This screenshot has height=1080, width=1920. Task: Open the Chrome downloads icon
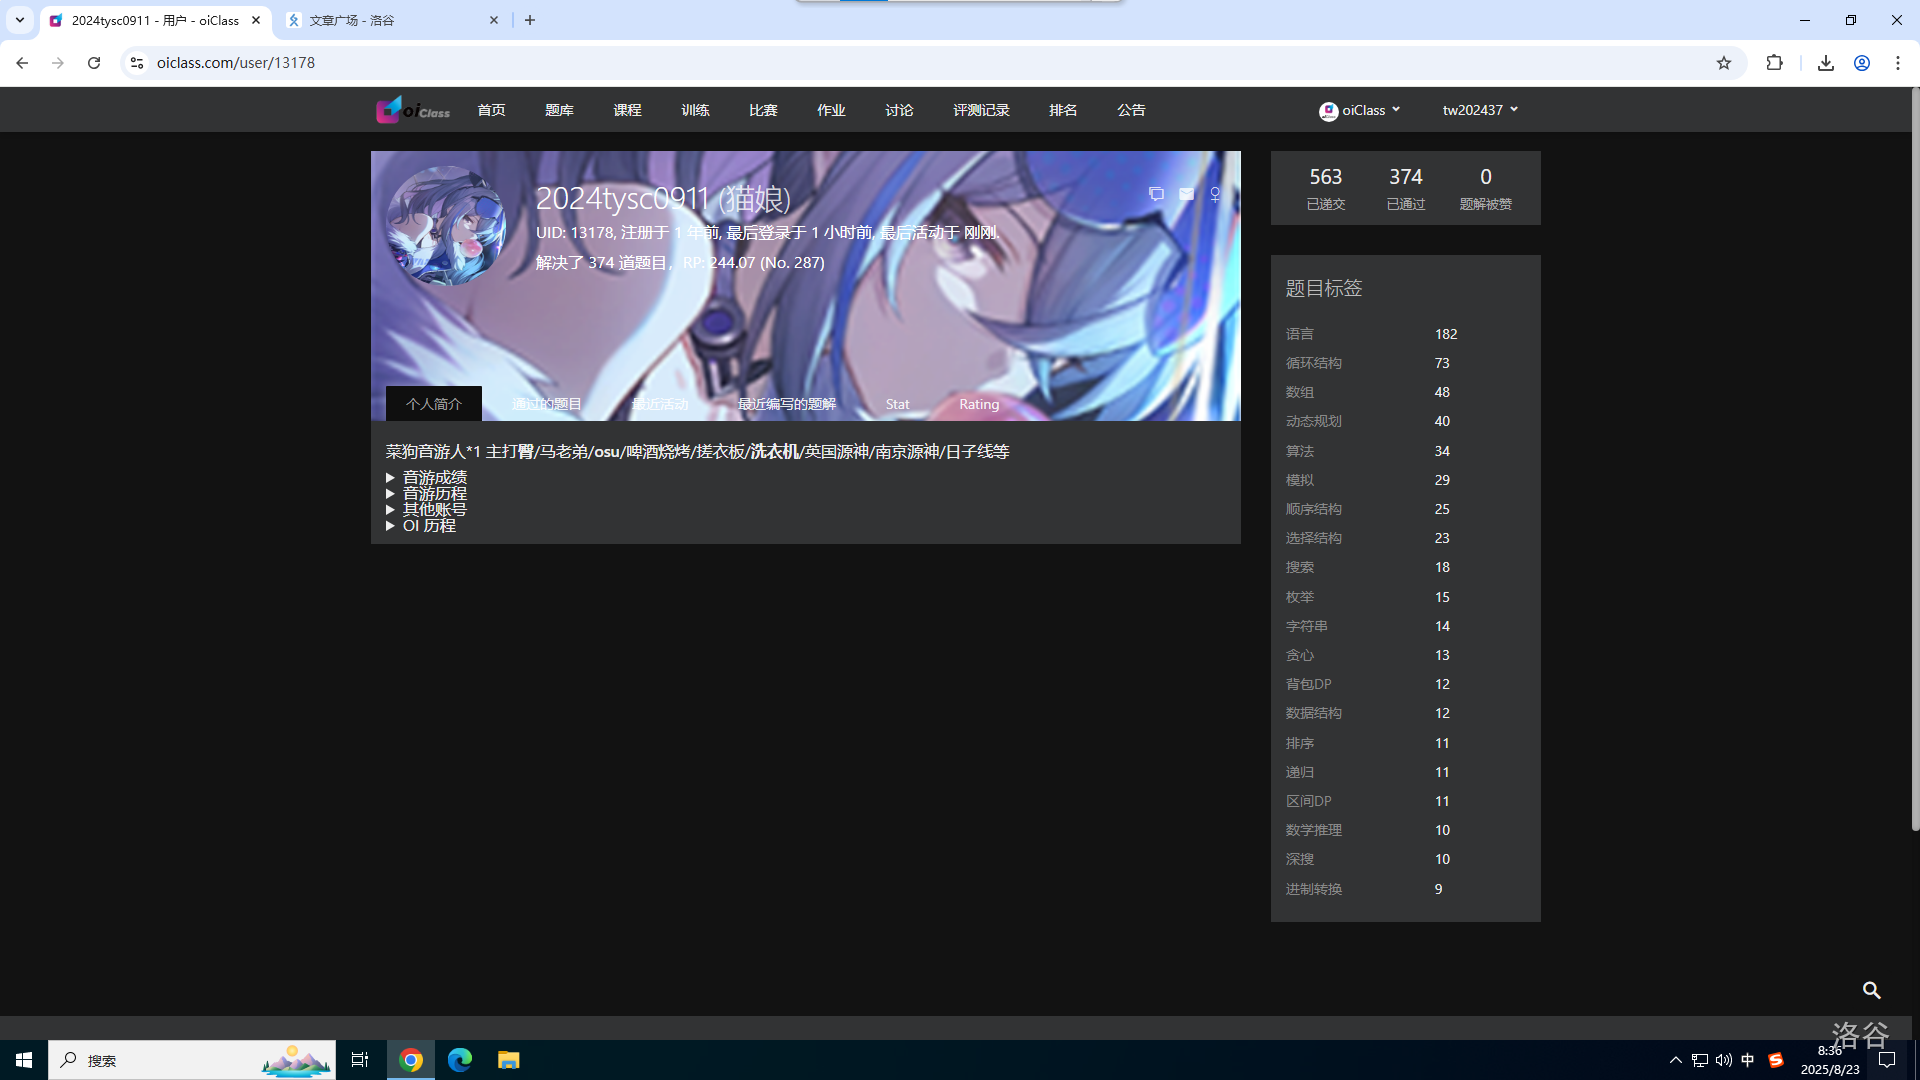(x=1825, y=63)
